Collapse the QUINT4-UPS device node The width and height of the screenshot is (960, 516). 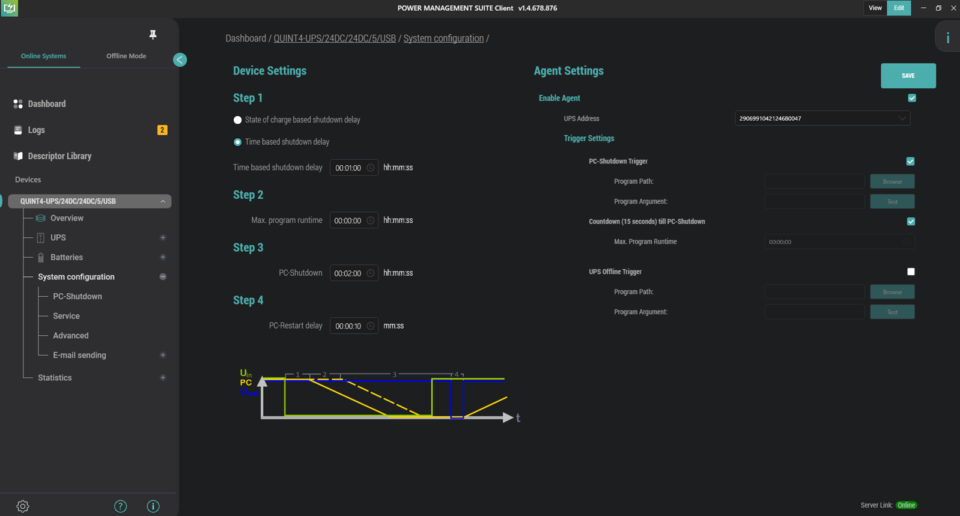point(163,201)
